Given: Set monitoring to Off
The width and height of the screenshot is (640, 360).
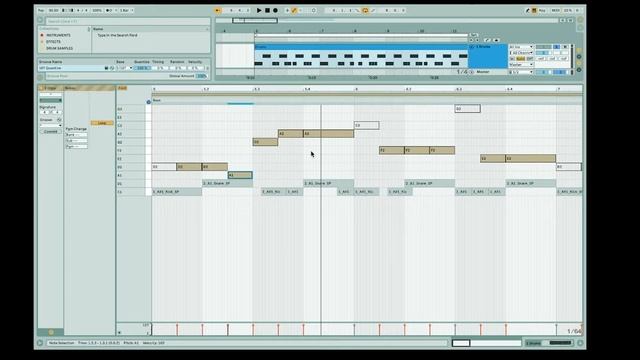Looking at the screenshot, I should click(x=530, y=59).
